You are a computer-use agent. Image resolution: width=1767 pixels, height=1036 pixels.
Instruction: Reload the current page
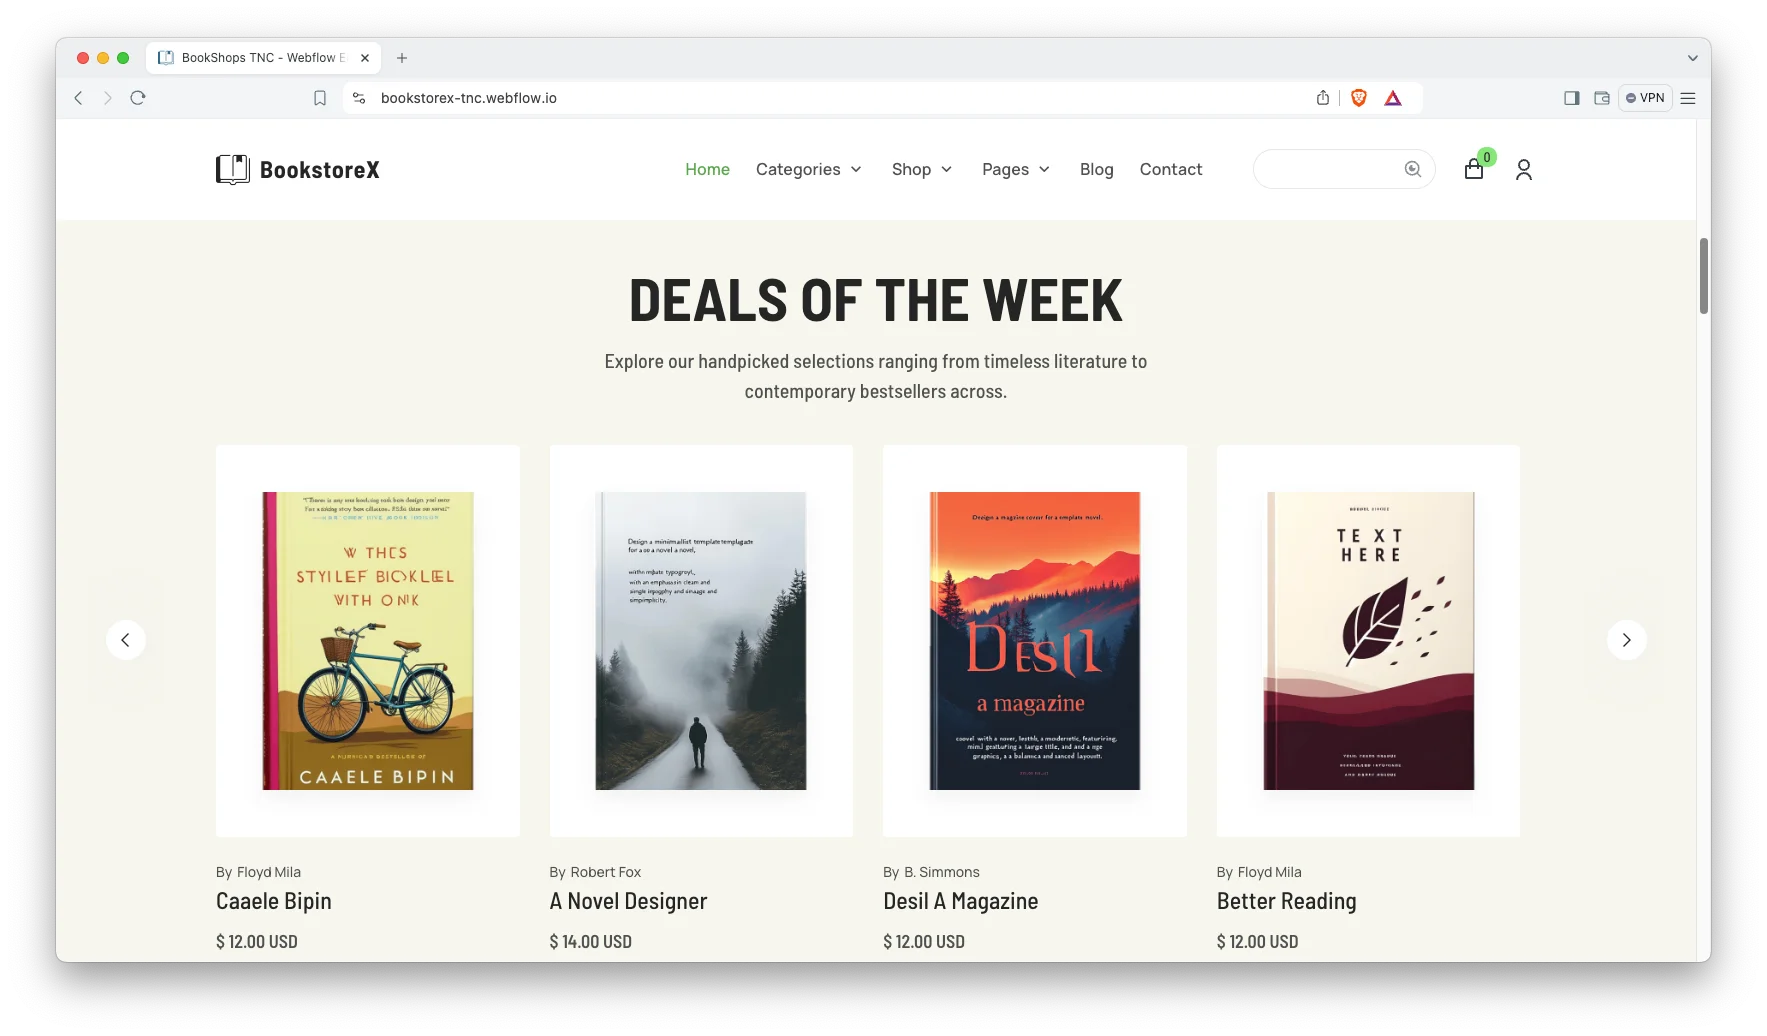(x=138, y=98)
